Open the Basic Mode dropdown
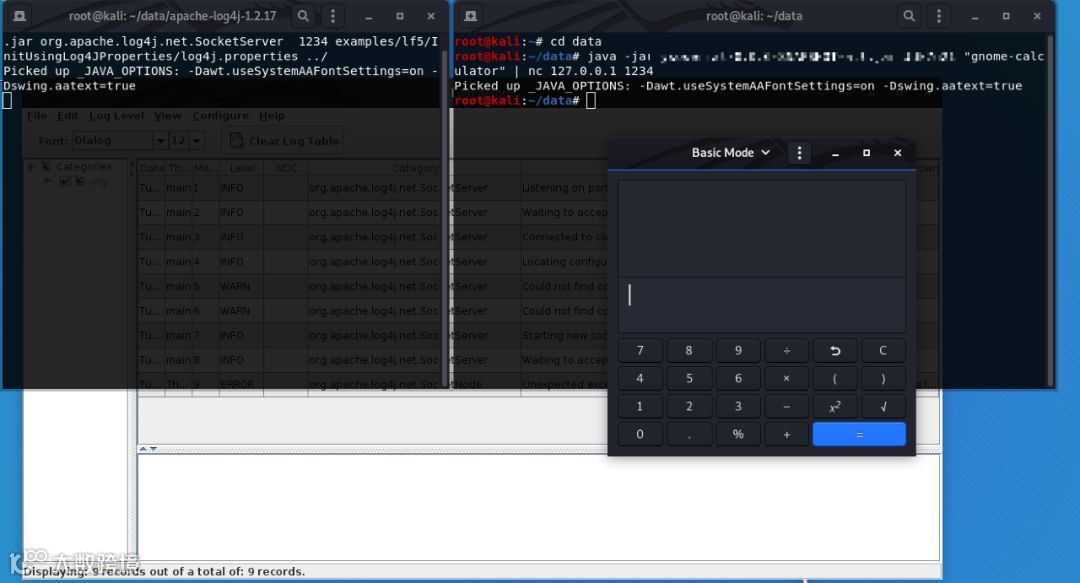 pyautogui.click(x=731, y=153)
